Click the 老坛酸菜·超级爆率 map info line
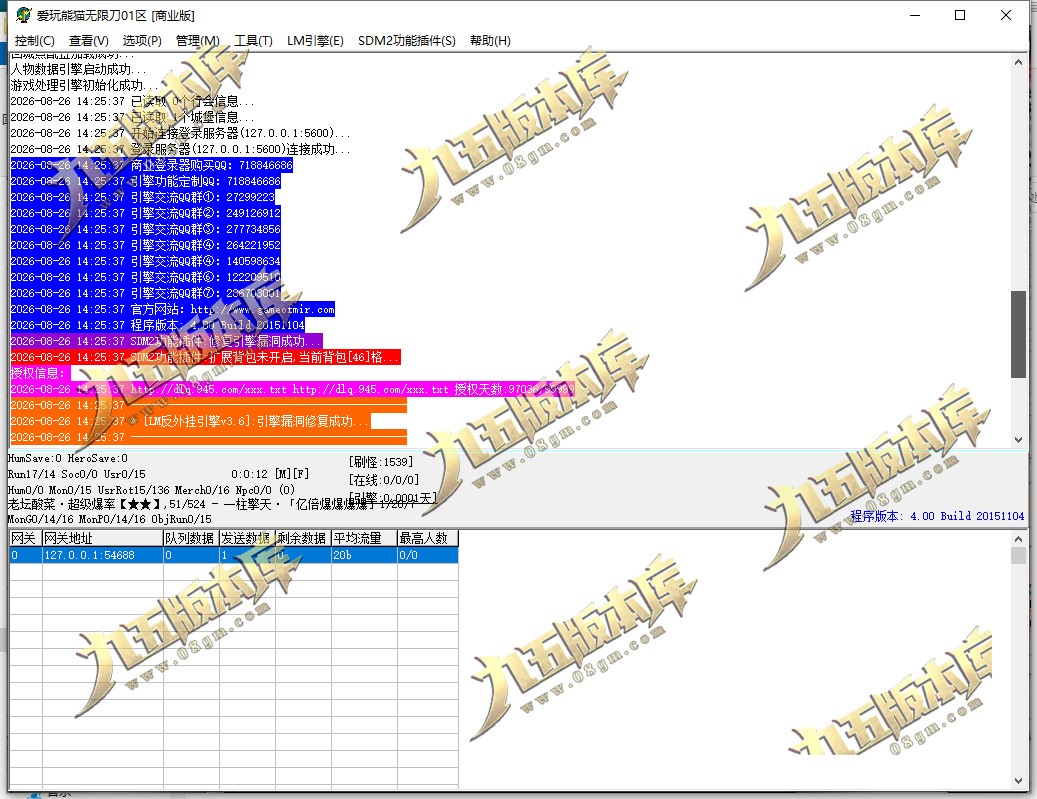Screen dimensions: 1037x799 [212, 504]
